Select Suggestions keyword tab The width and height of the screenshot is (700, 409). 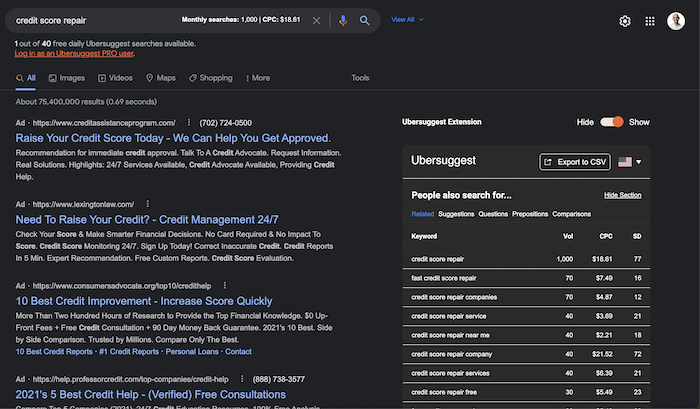[456, 214]
